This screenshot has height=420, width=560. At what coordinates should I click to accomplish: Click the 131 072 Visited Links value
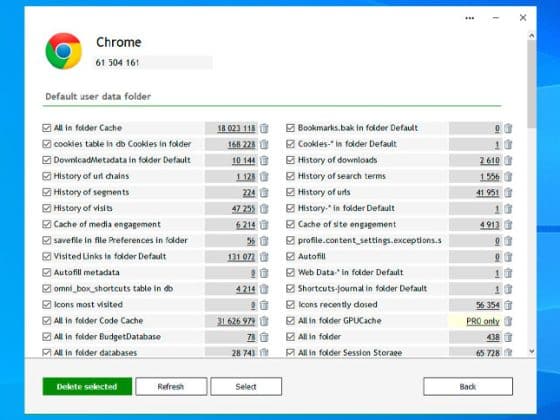242,257
